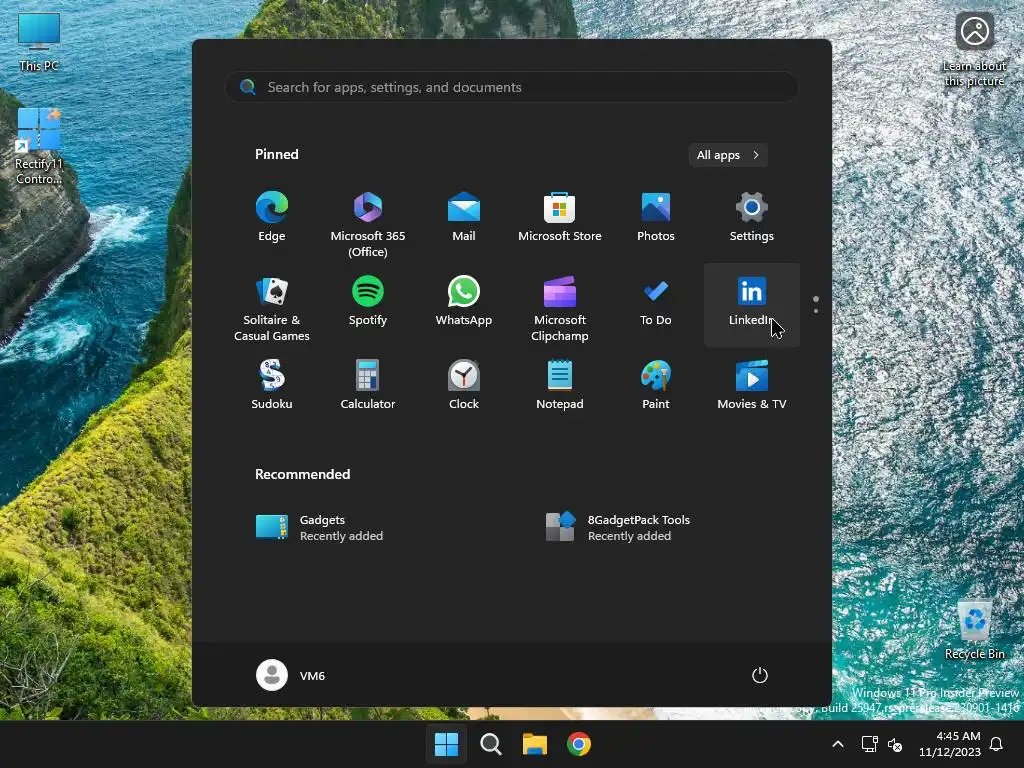
Task: Launch the Photos app
Action: tap(656, 217)
